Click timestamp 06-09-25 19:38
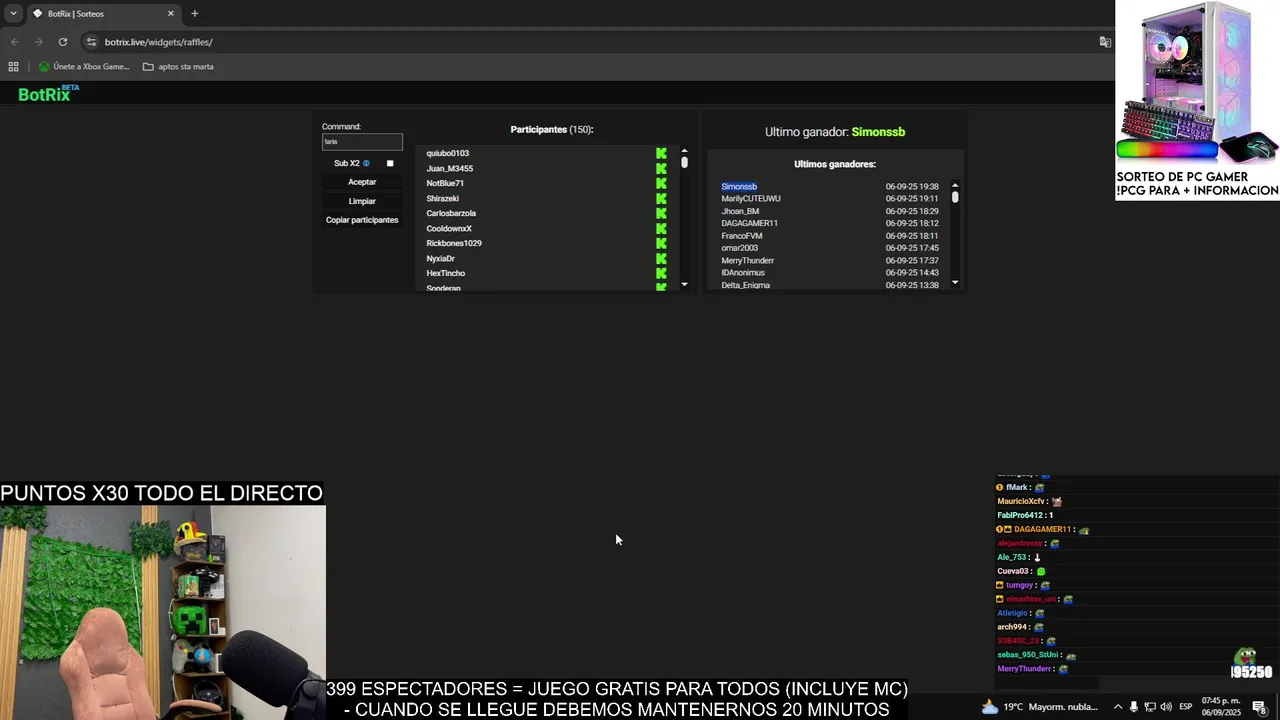The image size is (1280, 720). [912, 186]
